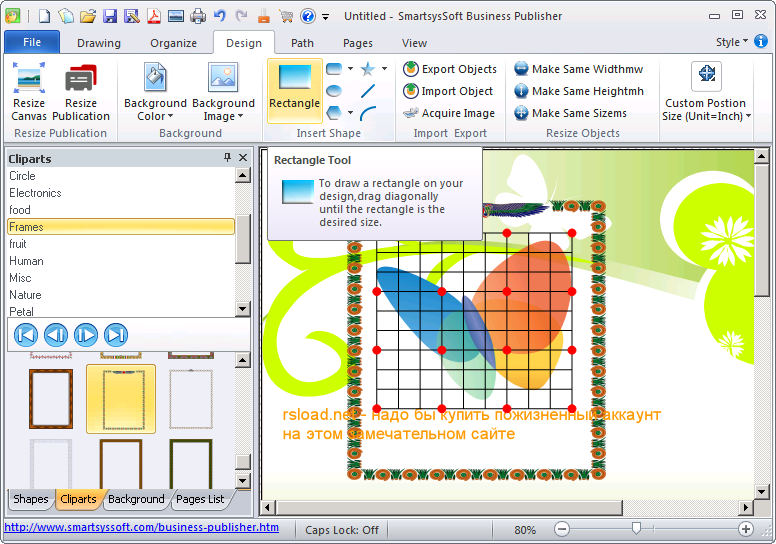Select the straight line tool
Screen dimensions: 776x544
(368, 91)
